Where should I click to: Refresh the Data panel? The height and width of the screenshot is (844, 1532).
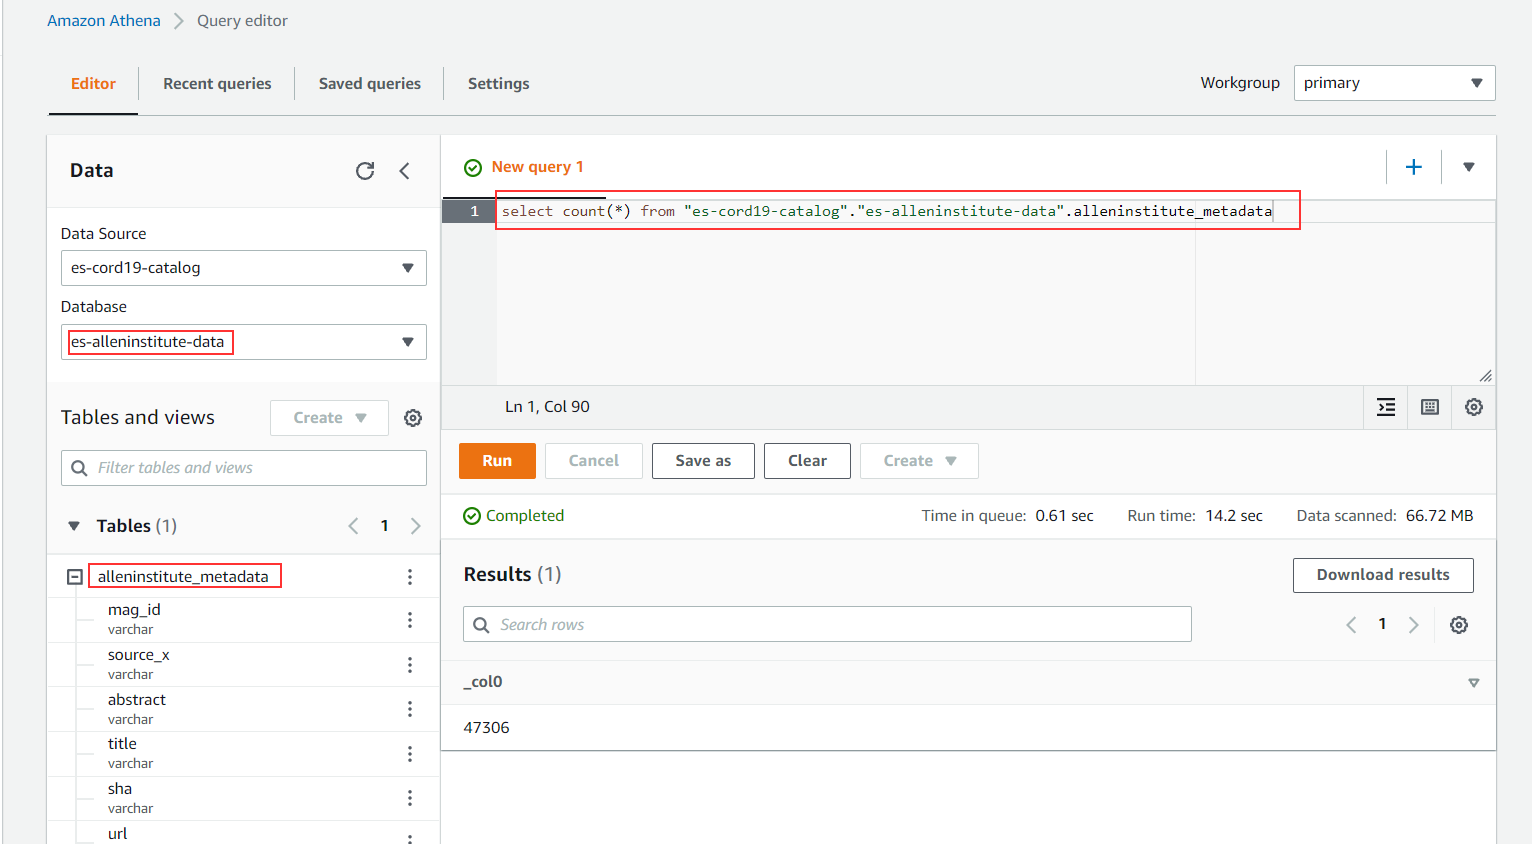(365, 171)
